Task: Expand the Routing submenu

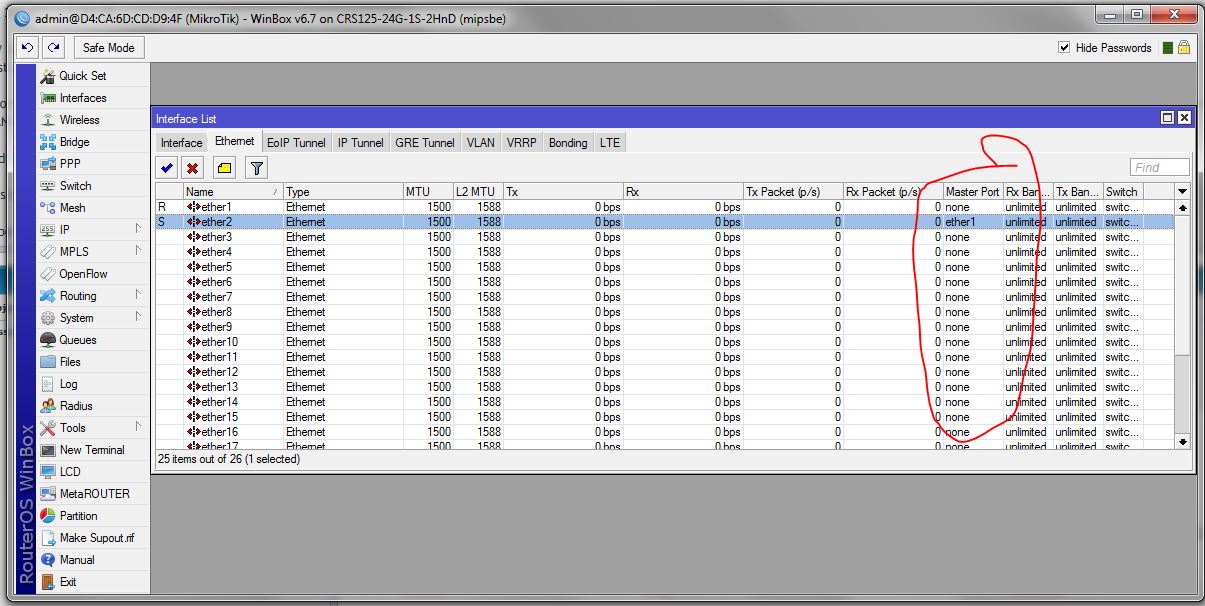Action: tap(93, 296)
